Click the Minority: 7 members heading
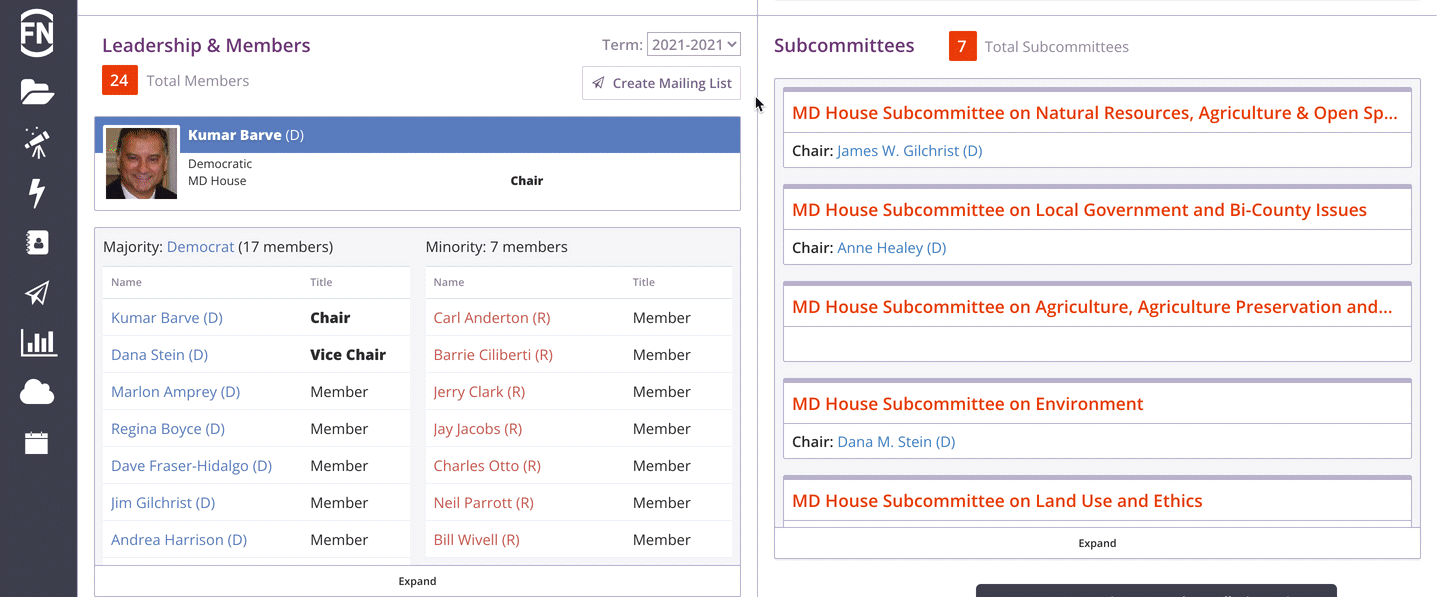The image size is (1437, 597). coord(497,247)
